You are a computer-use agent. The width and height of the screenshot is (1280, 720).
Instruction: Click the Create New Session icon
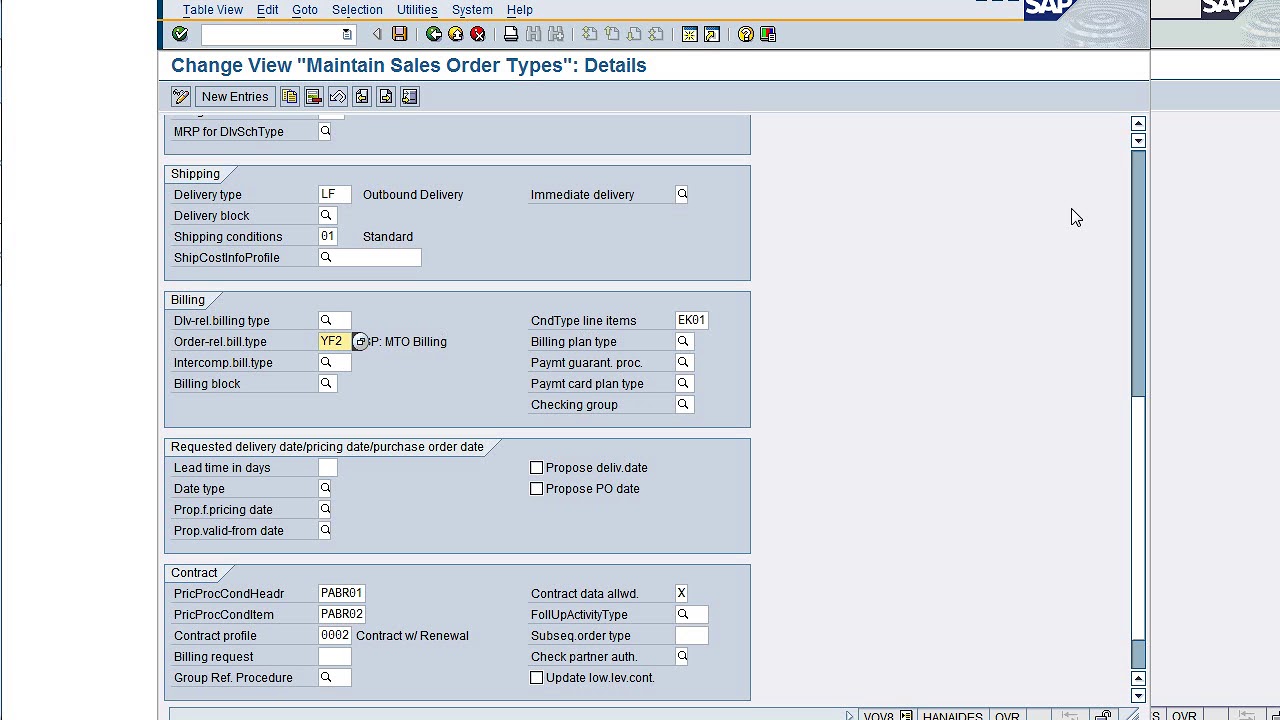coord(690,34)
